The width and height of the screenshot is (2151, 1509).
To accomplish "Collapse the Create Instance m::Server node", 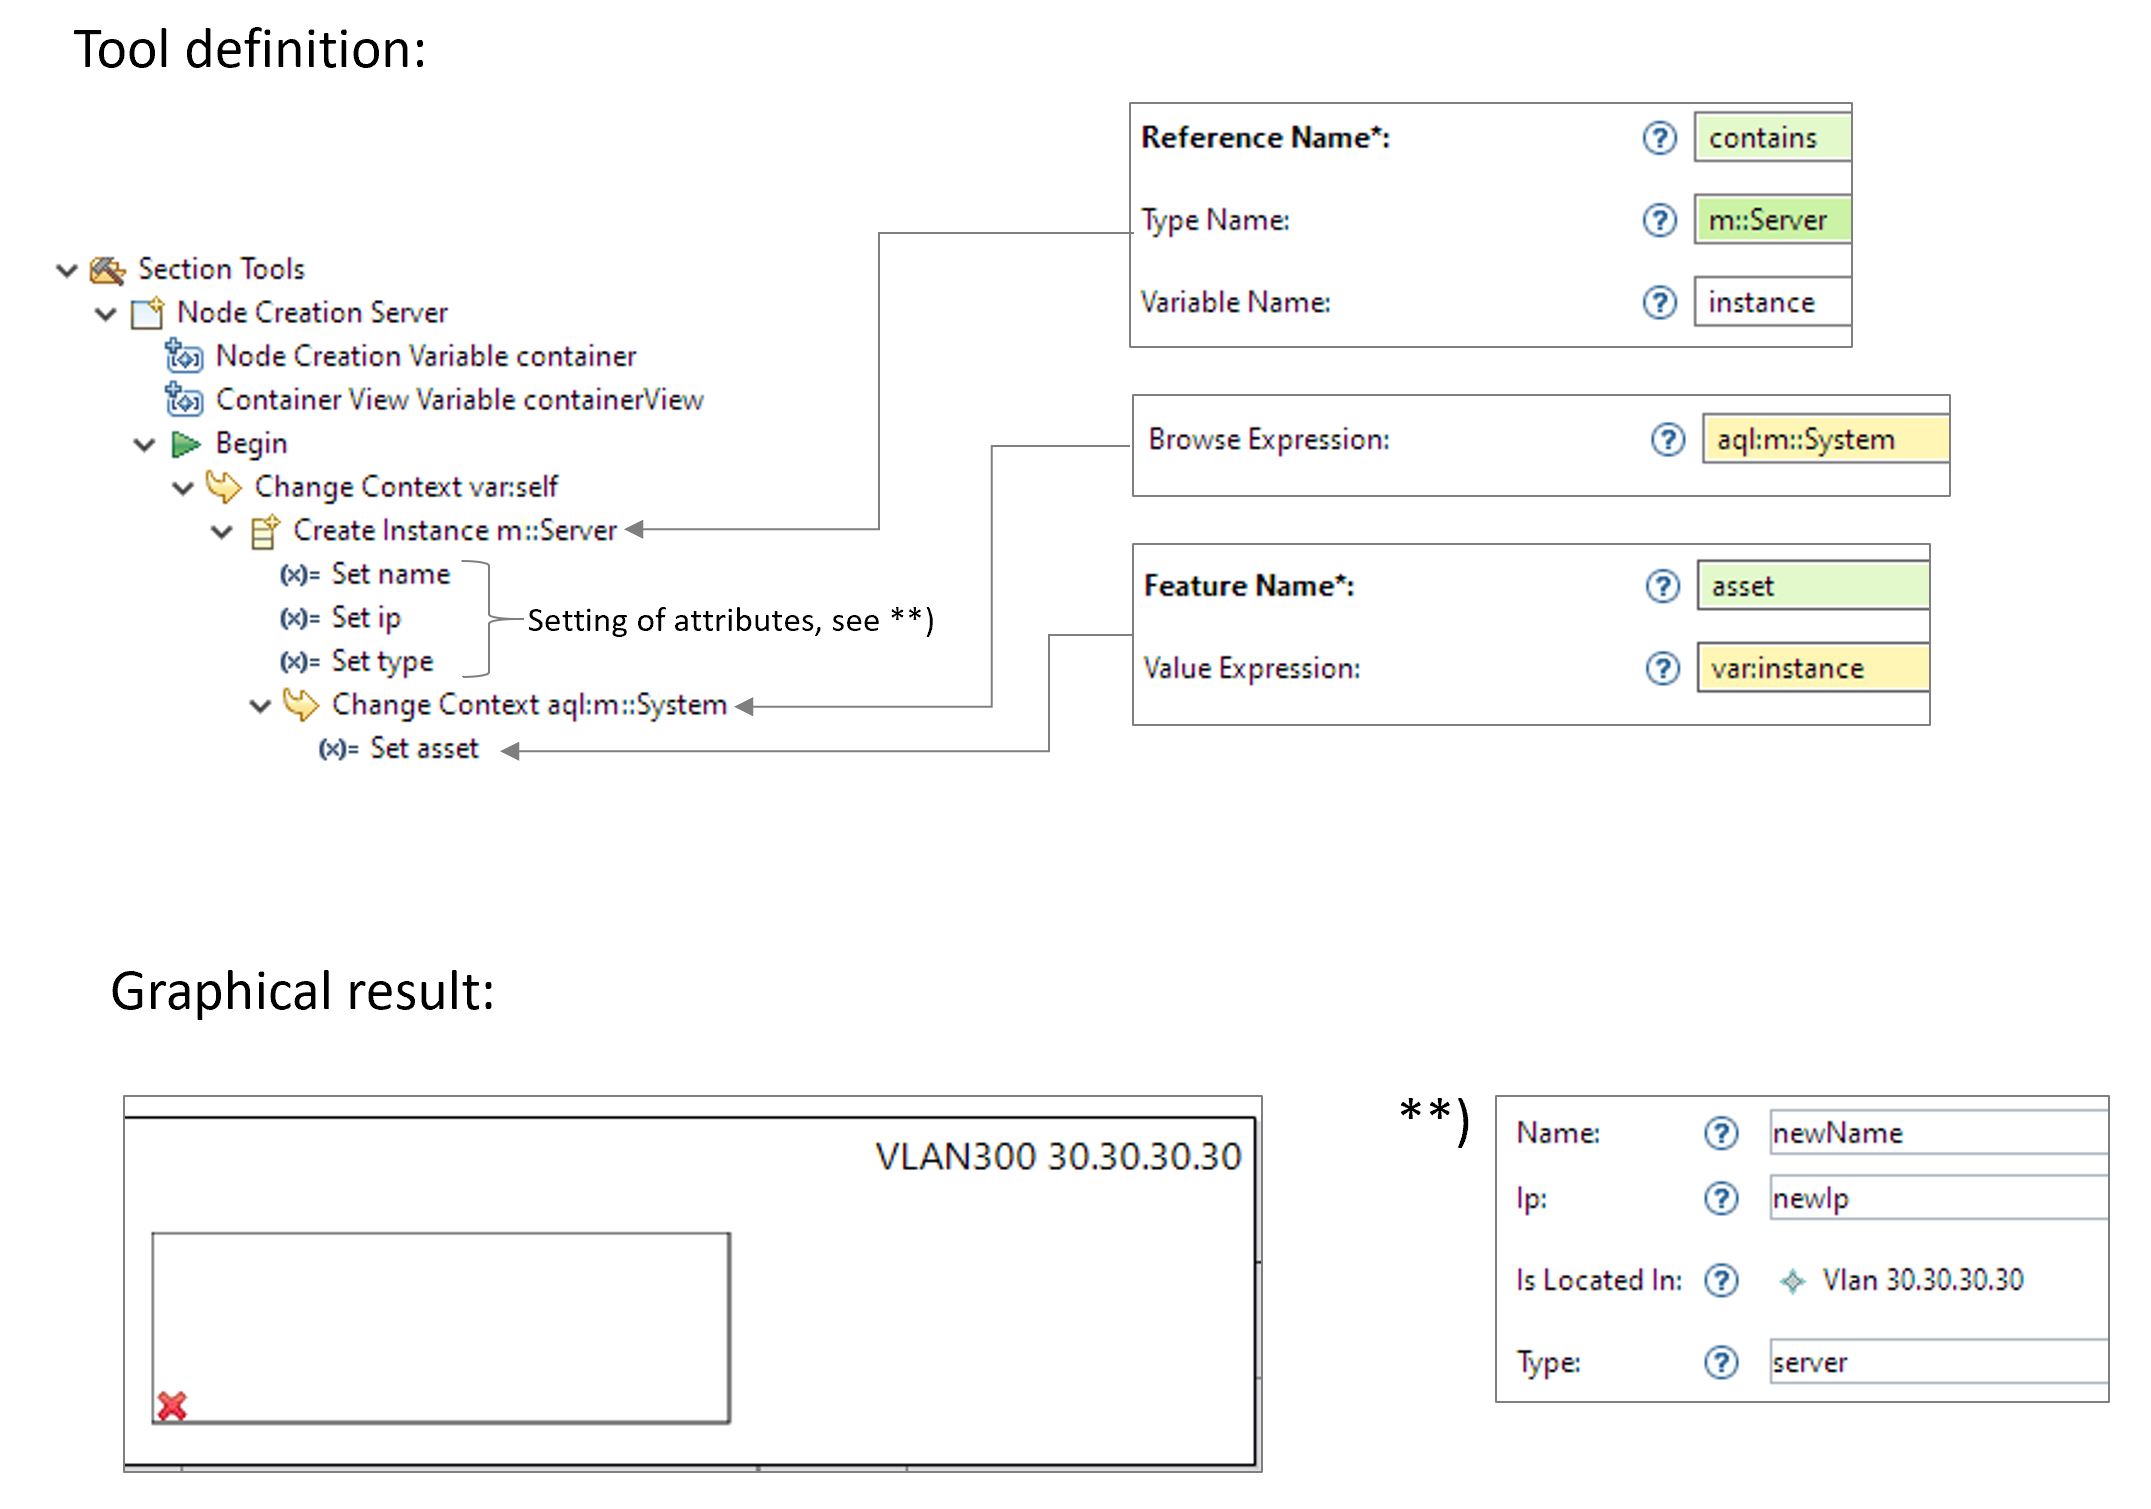I will pyautogui.click(x=222, y=532).
